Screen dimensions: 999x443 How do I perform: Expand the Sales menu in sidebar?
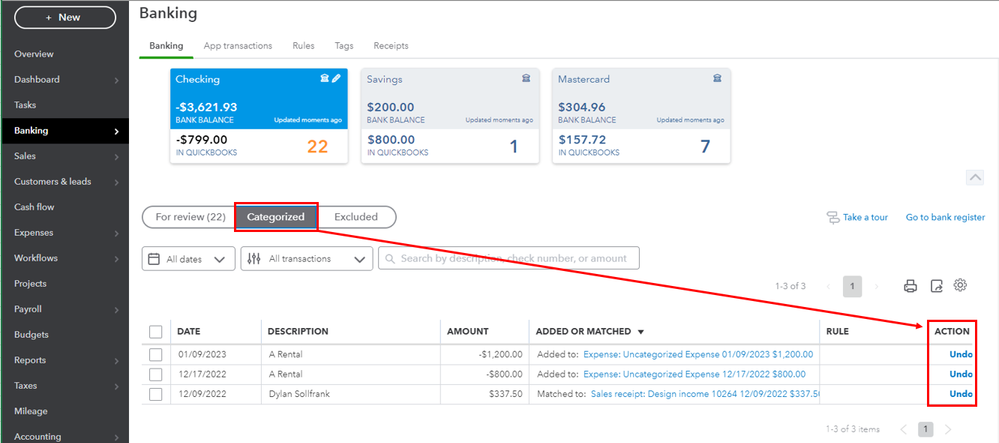[x=65, y=156]
